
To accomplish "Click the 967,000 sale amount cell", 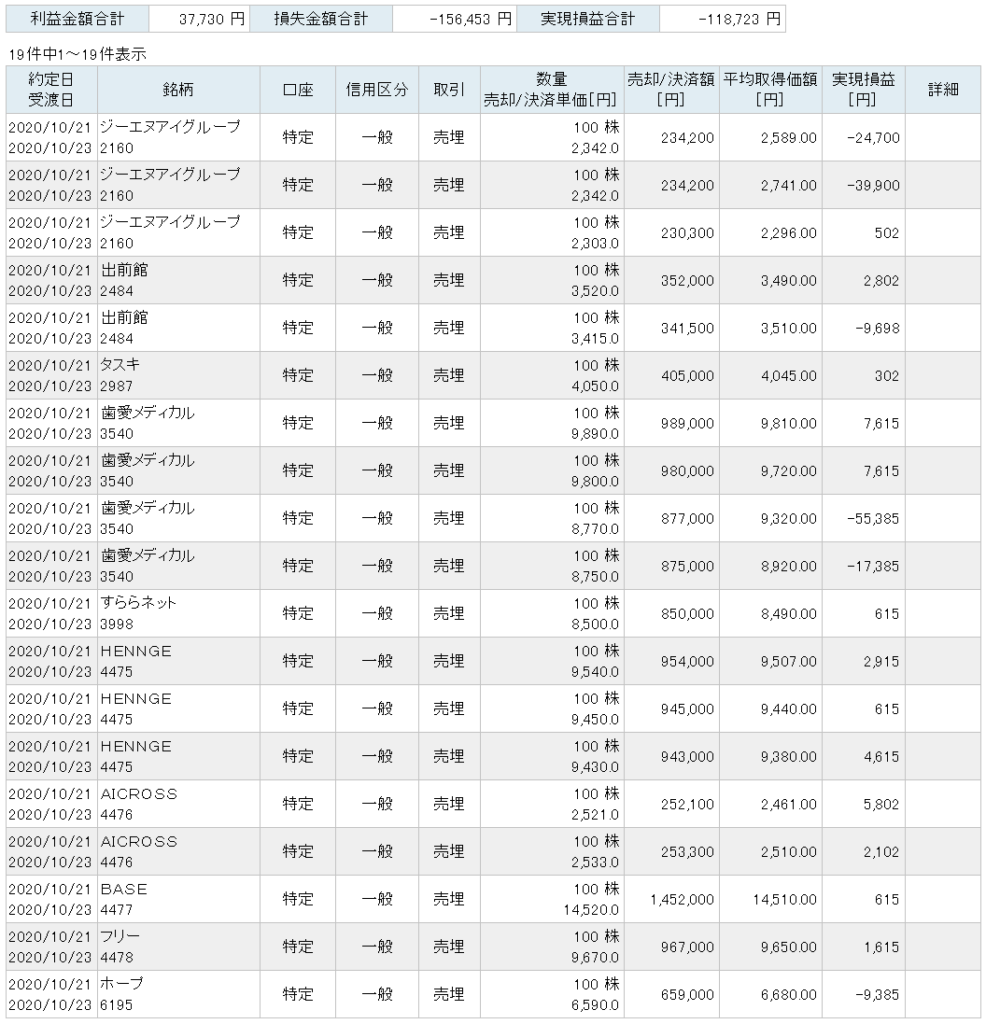I will [x=671, y=948].
